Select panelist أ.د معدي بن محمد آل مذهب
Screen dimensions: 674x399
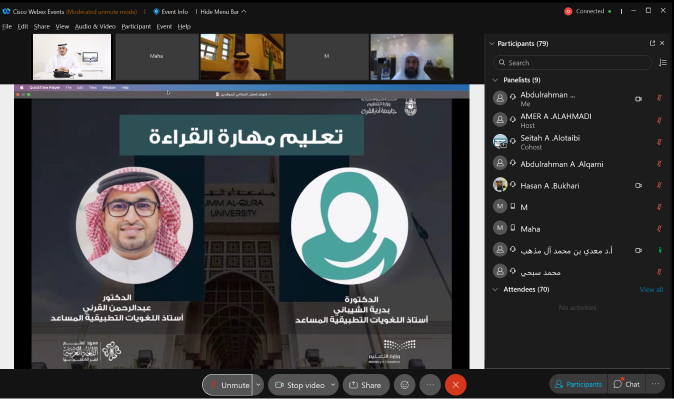[x=578, y=250]
